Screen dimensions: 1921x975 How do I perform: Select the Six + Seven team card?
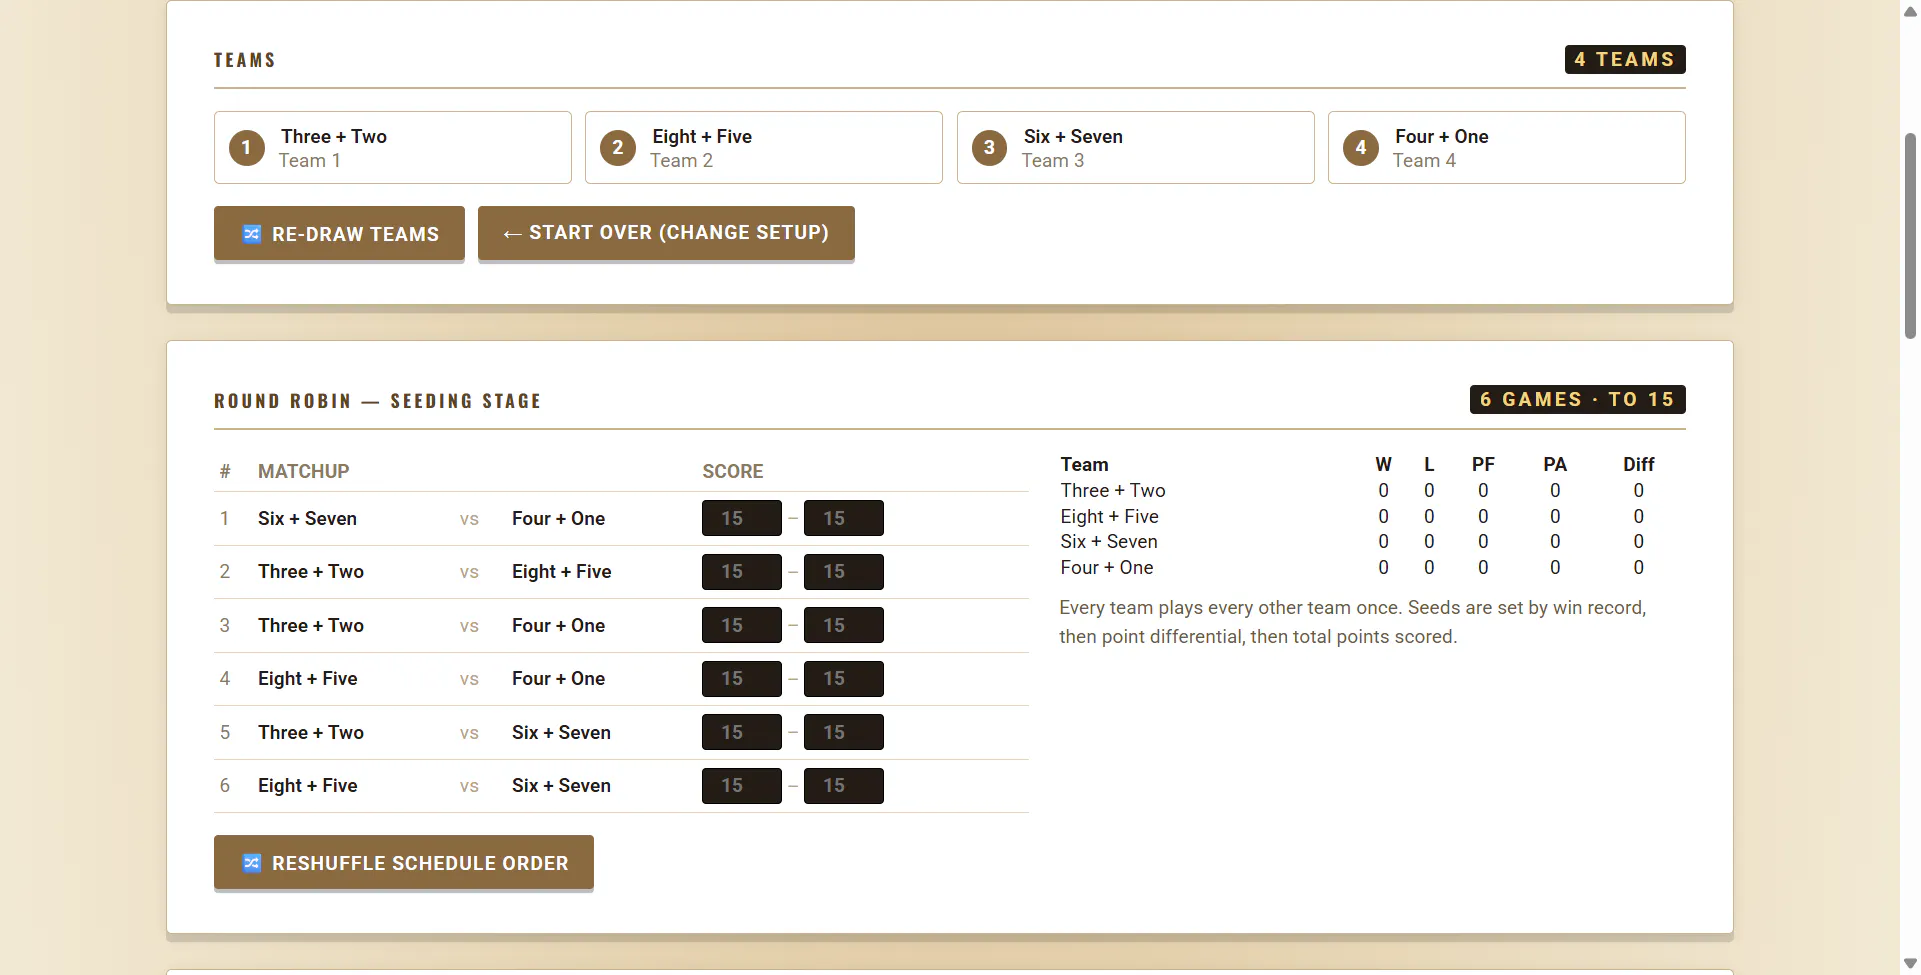1136,148
